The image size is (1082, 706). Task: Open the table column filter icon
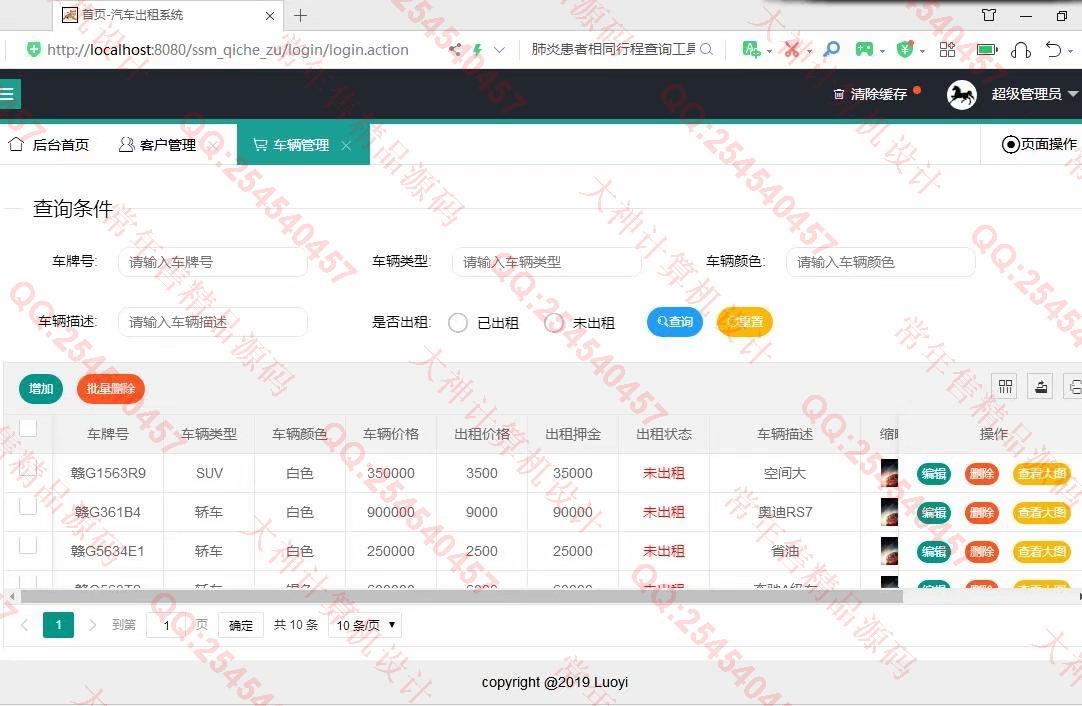pyautogui.click(x=1005, y=386)
